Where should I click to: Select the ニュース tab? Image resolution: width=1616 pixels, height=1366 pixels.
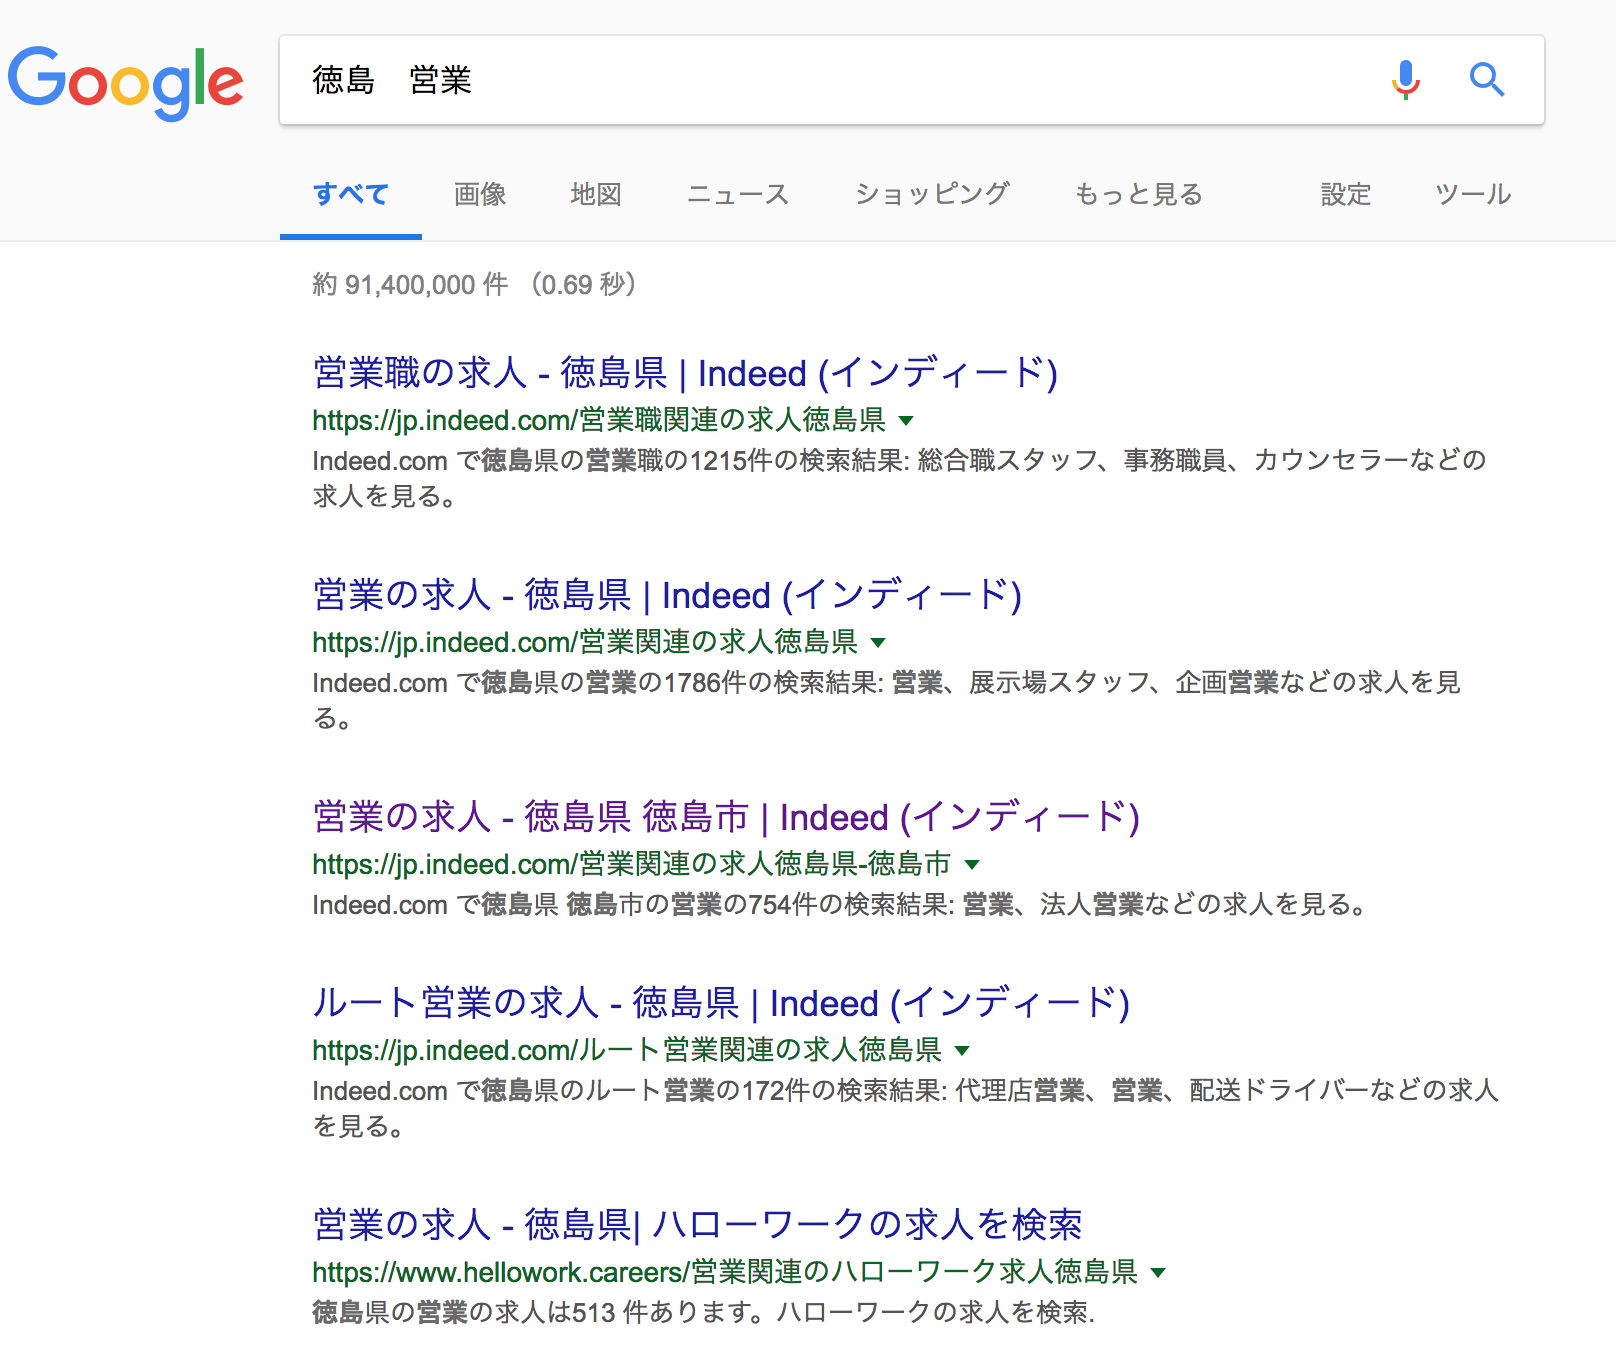738,194
